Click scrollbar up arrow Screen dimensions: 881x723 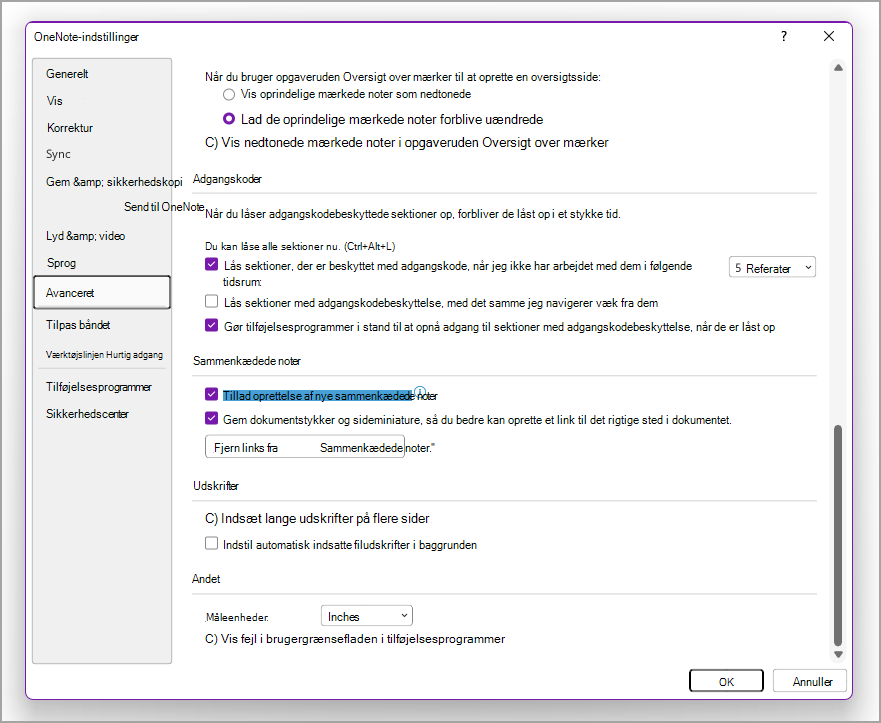click(x=838, y=67)
